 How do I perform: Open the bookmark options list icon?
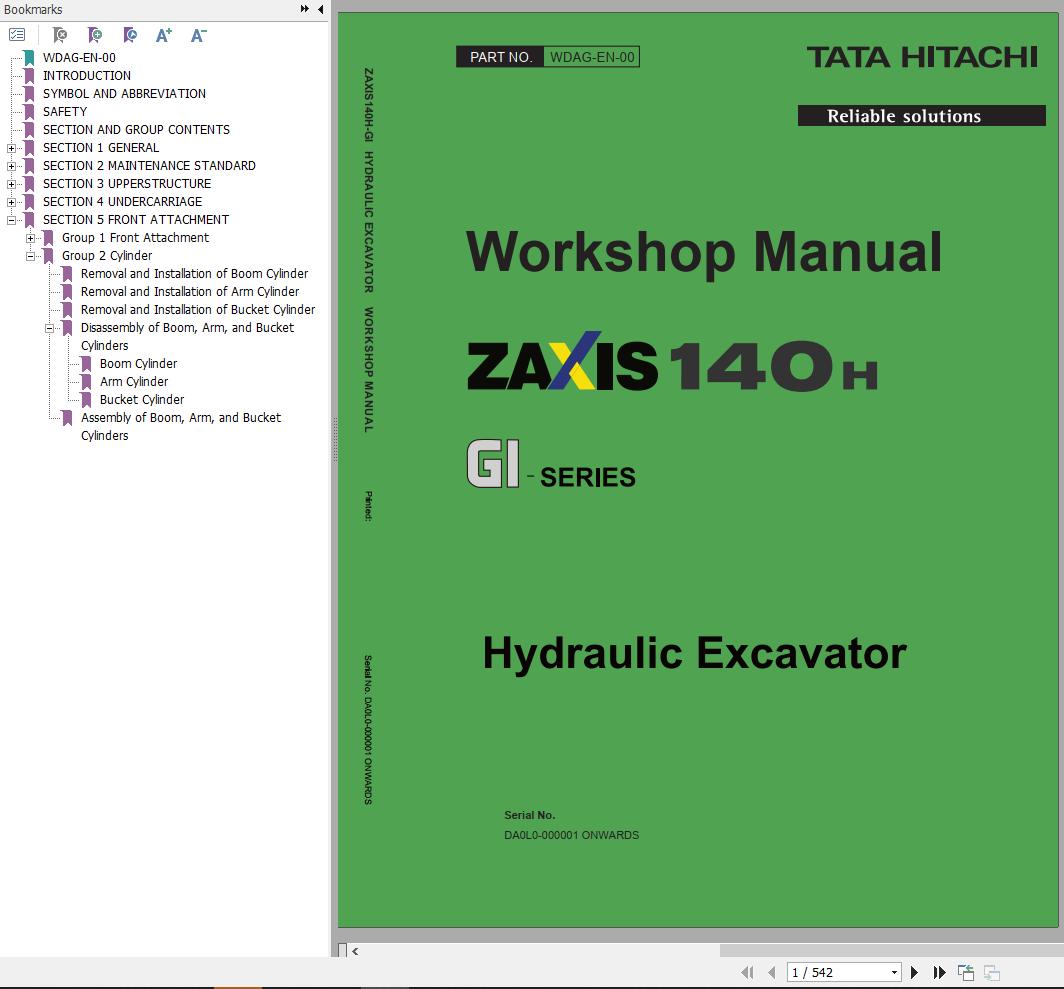pos(17,35)
